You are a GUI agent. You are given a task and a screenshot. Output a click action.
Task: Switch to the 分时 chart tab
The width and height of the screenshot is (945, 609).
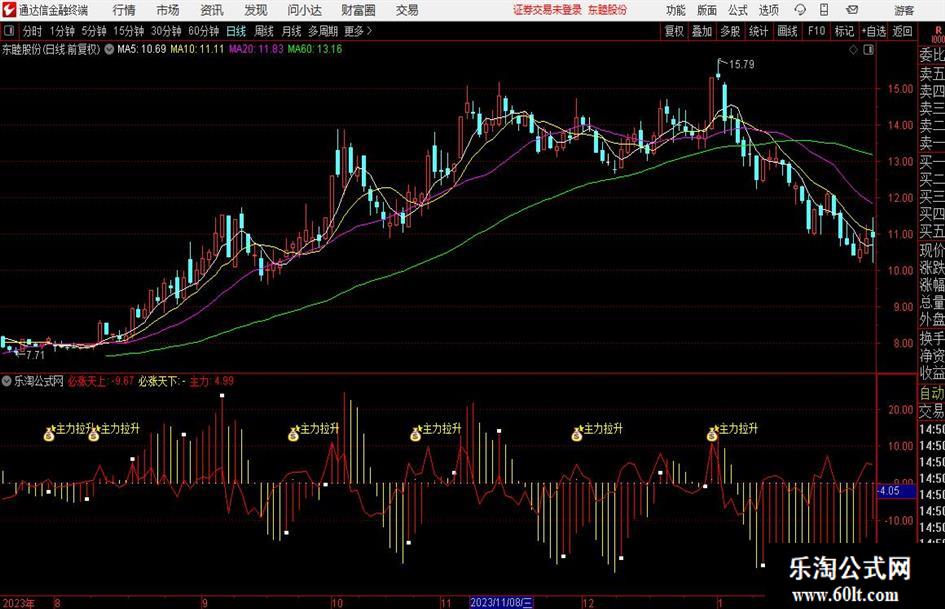pos(33,31)
